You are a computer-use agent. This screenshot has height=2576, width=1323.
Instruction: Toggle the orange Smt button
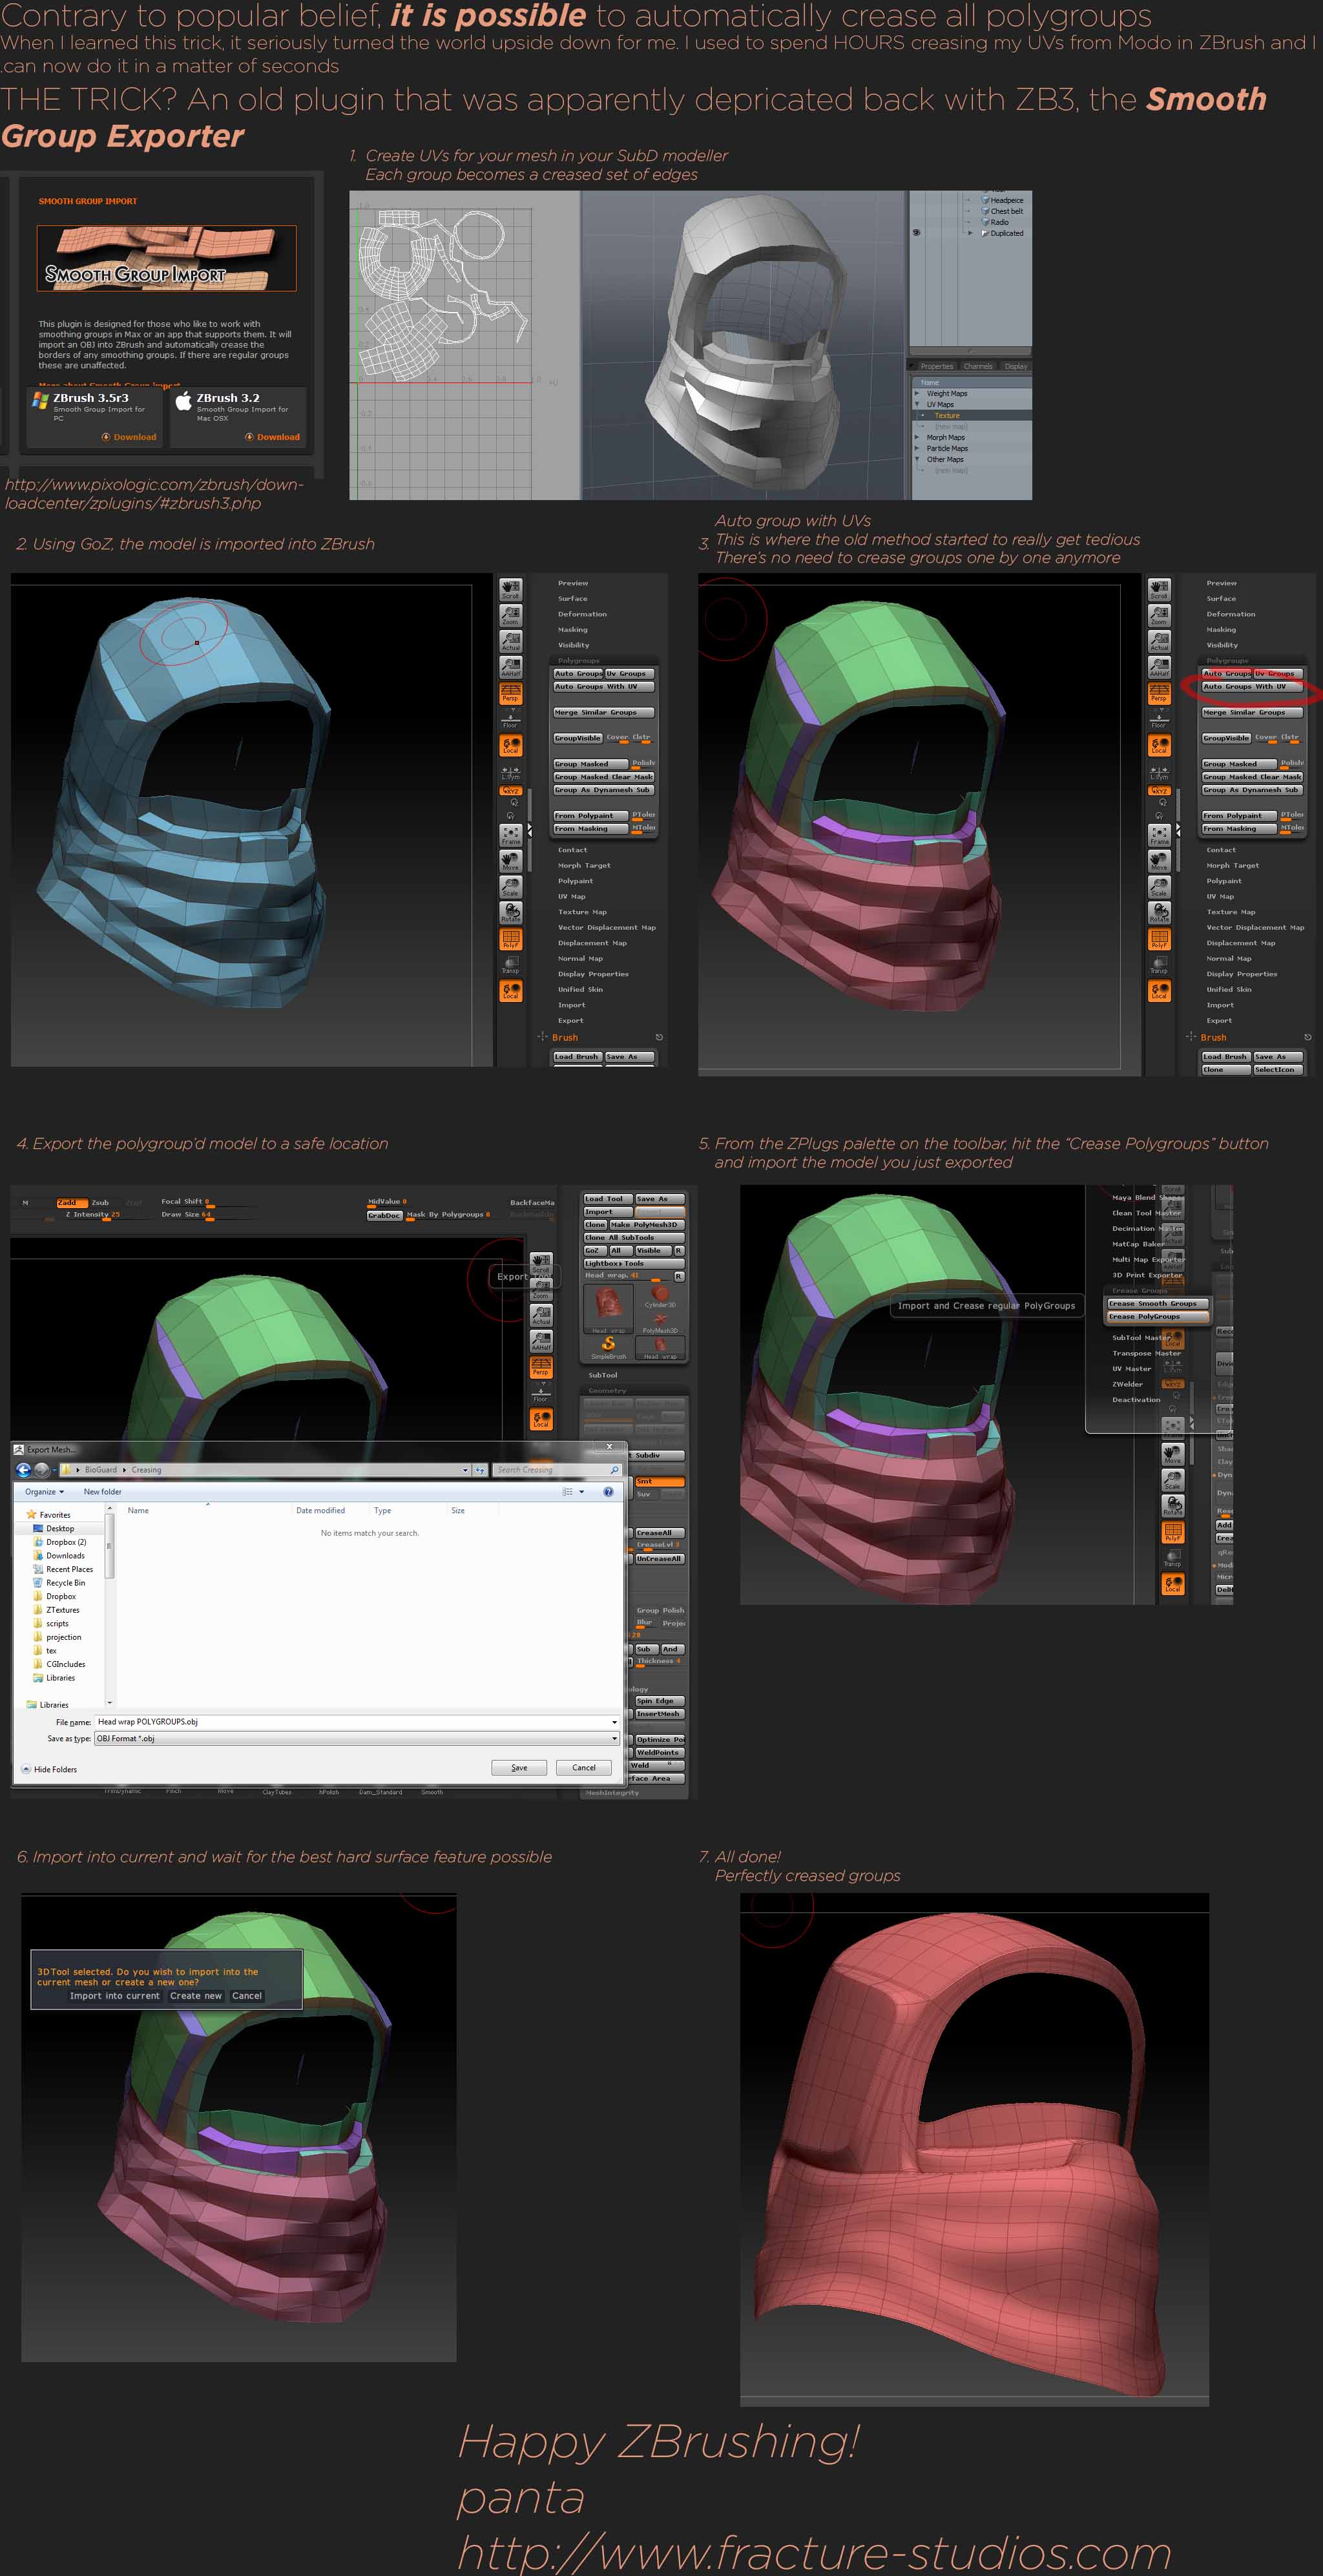tap(659, 1481)
